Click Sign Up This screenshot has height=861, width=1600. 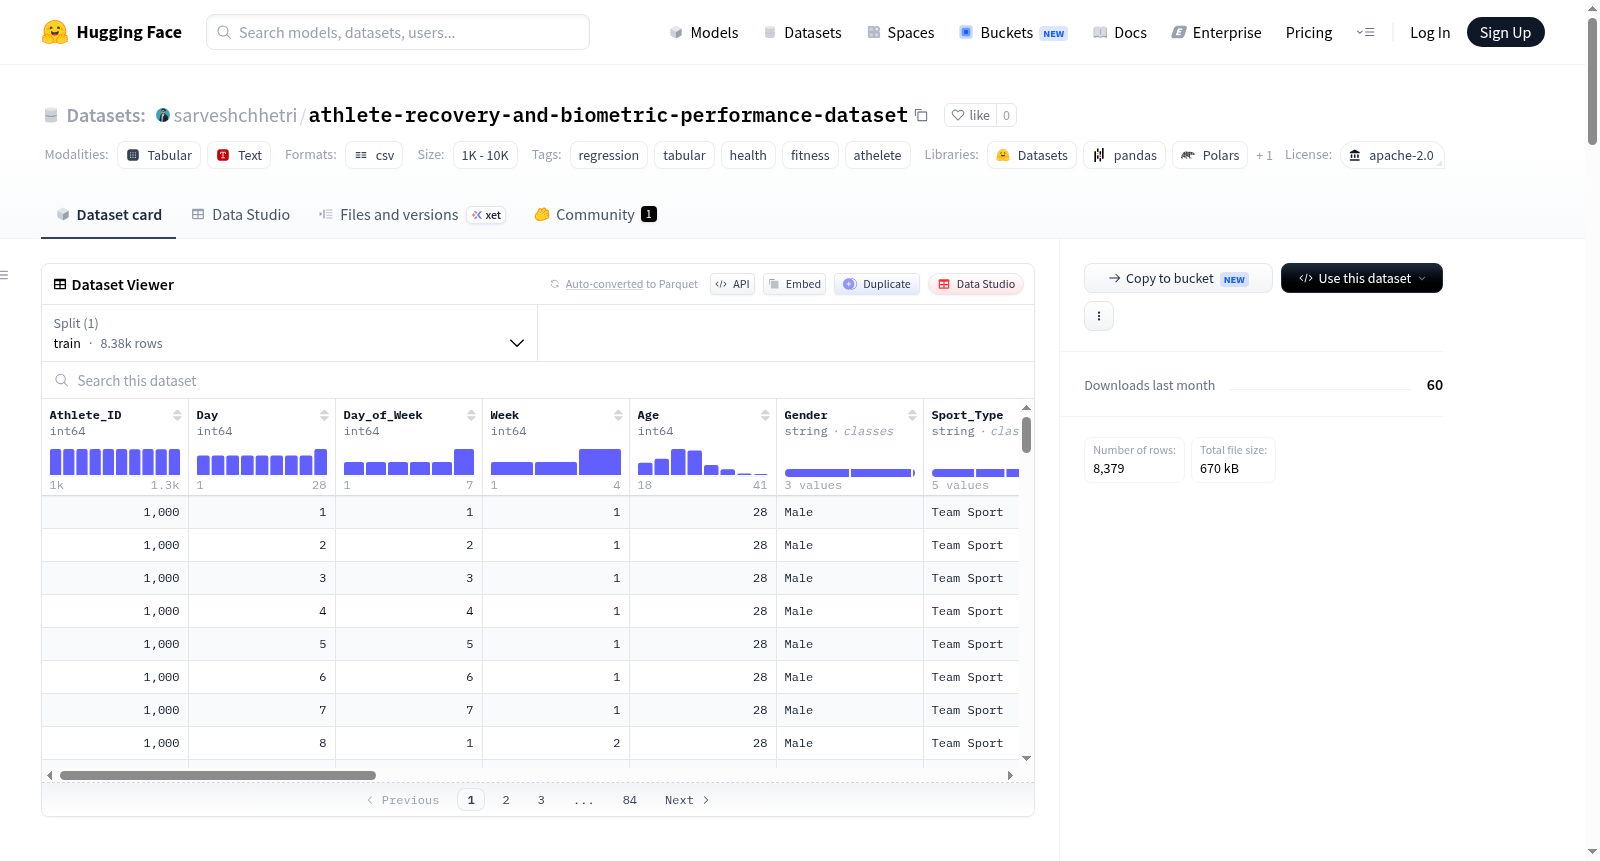click(x=1505, y=32)
